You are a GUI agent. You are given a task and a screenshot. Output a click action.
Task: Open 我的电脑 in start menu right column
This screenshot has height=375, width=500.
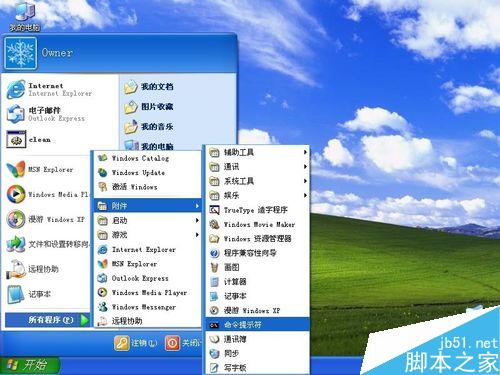[149, 145]
